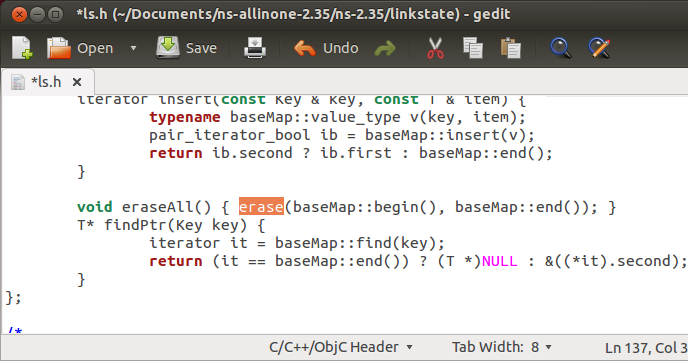Cut the selection with the scissors icon
Viewport: 688px width, 361px height.
point(435,48)
